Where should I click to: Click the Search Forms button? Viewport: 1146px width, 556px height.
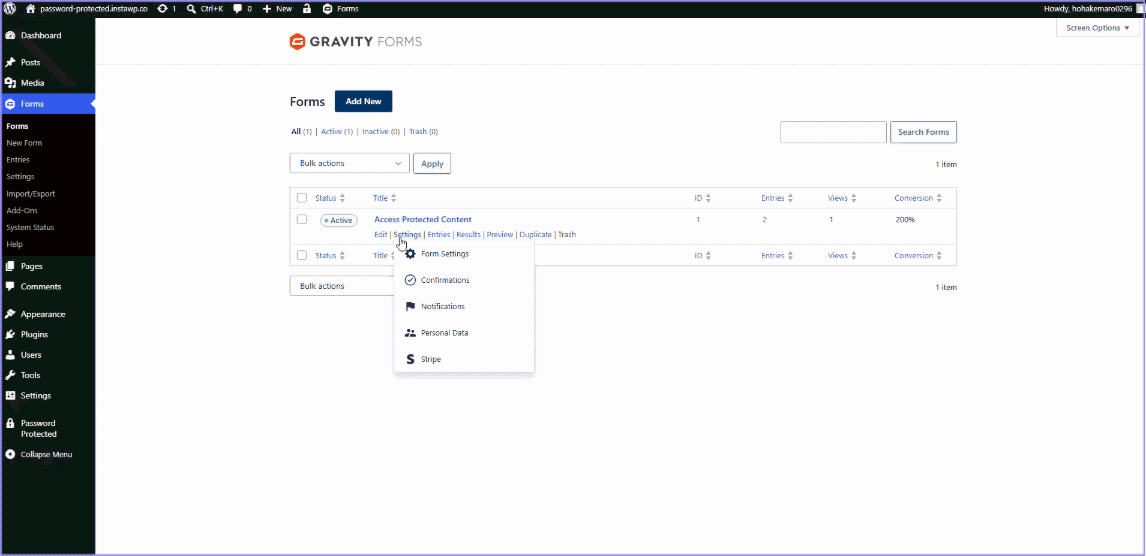(923, 132)
